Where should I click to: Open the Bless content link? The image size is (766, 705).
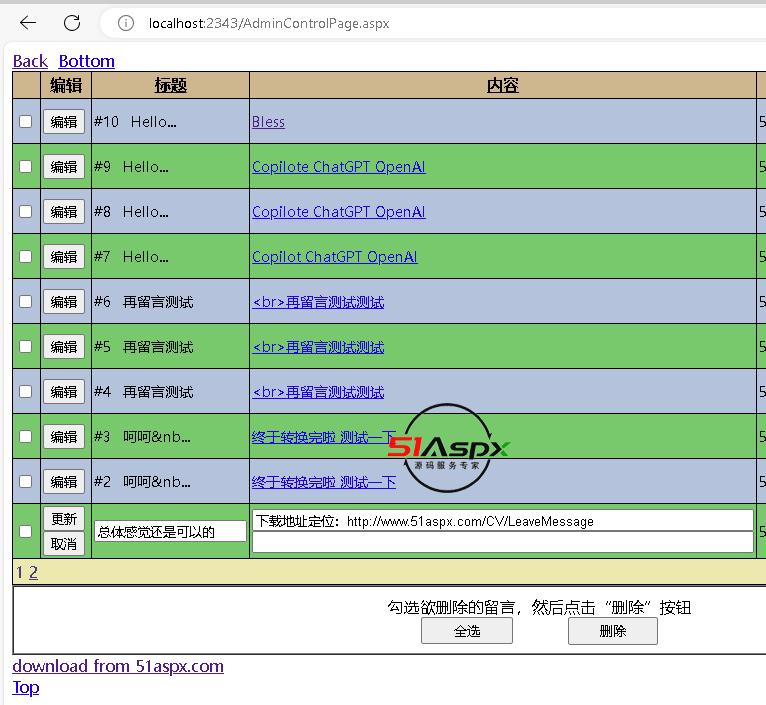point(268,122)
